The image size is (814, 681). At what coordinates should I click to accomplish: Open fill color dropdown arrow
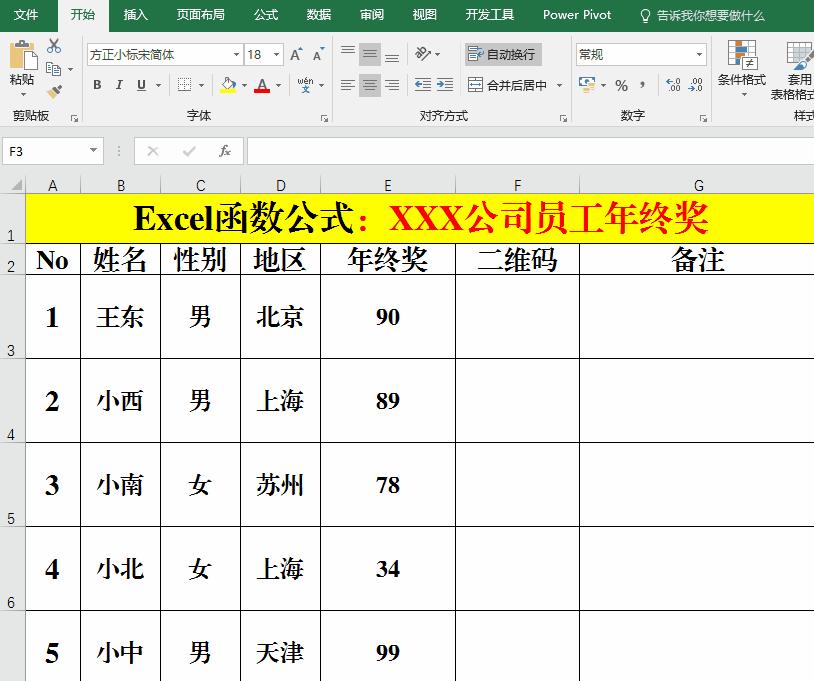[x=244, y=85]
